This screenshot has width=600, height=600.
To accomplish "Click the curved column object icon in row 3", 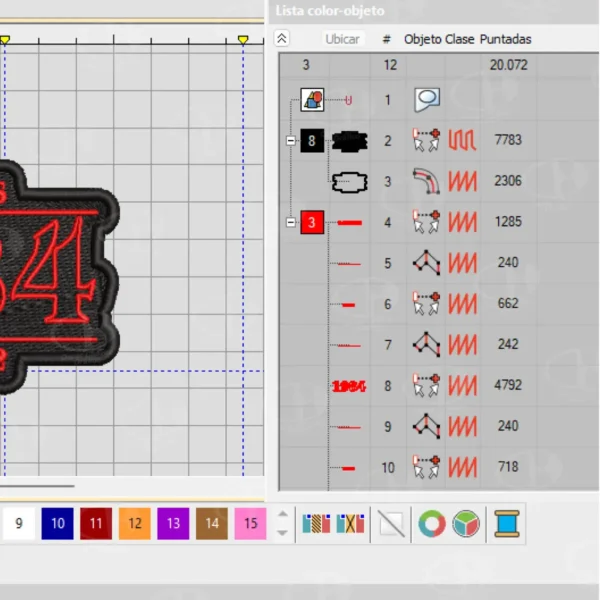I will pyautogui.click(x=427, y=181).
